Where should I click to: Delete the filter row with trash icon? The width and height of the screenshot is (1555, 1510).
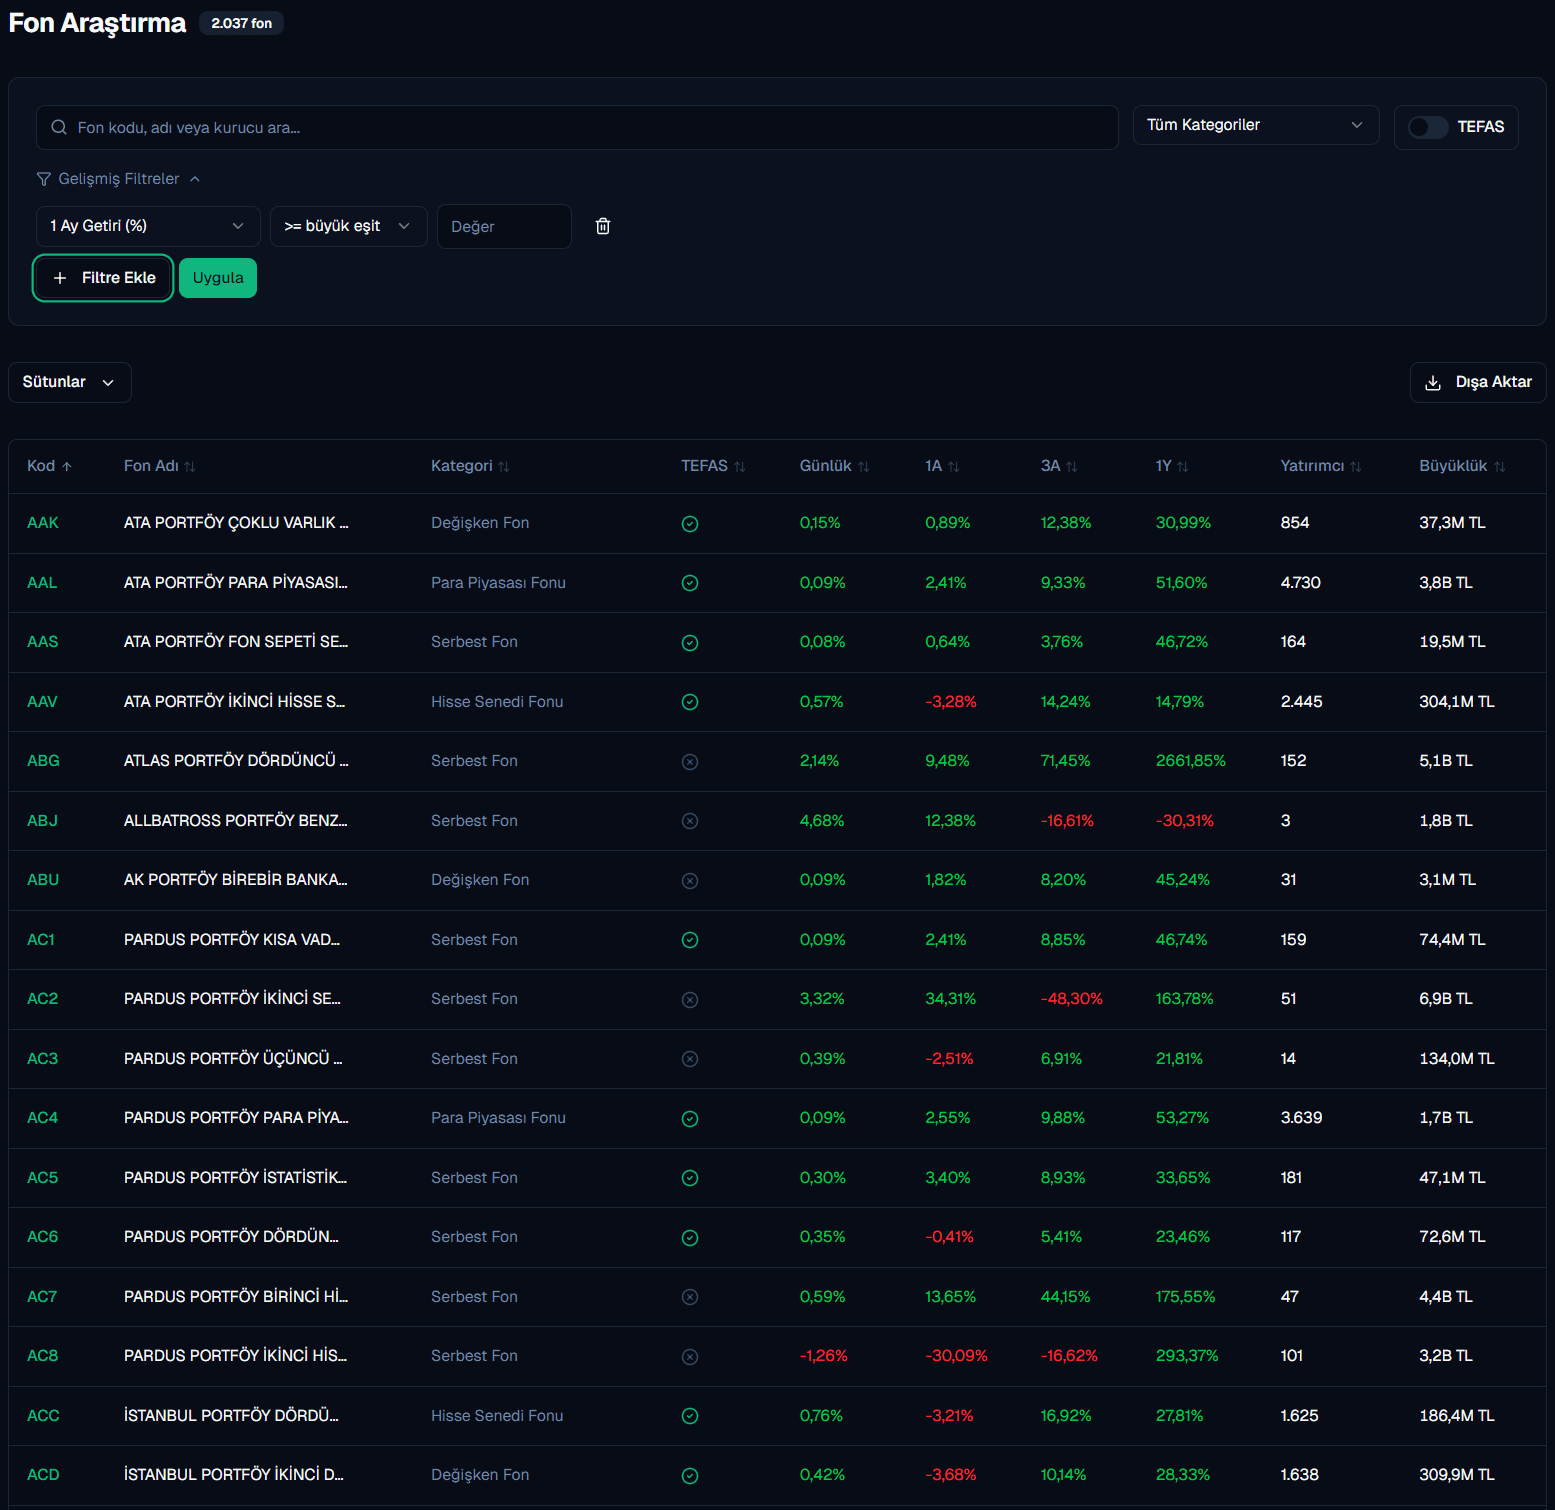[x=603, y=226]
